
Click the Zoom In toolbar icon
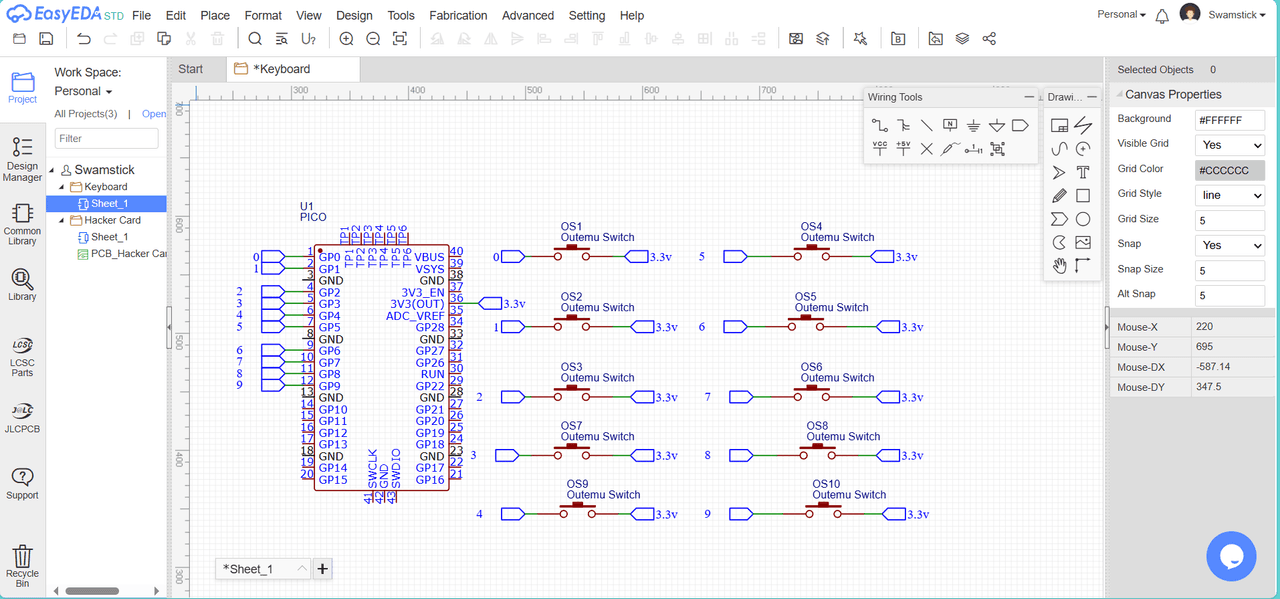(x=346, y=39)
